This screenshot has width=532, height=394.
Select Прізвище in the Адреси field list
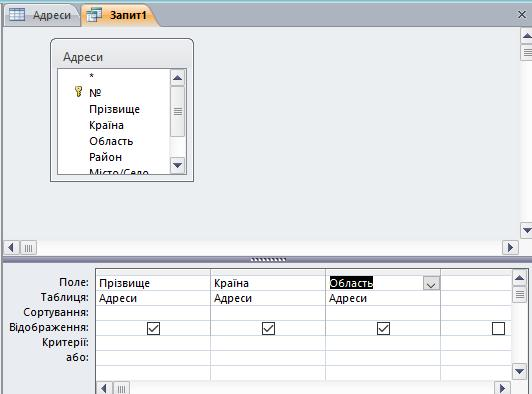pos(114,109)
